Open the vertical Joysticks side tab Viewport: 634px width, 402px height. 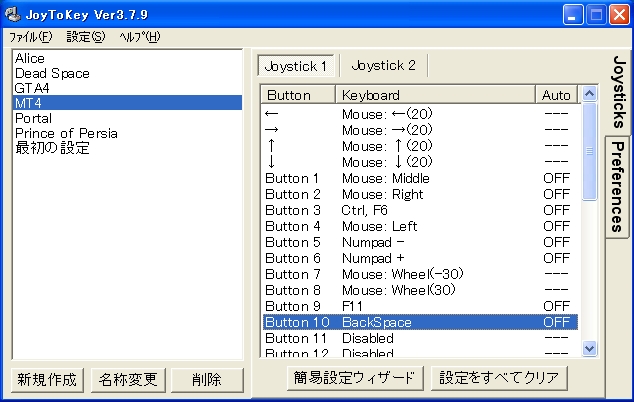tap(619, 91)
